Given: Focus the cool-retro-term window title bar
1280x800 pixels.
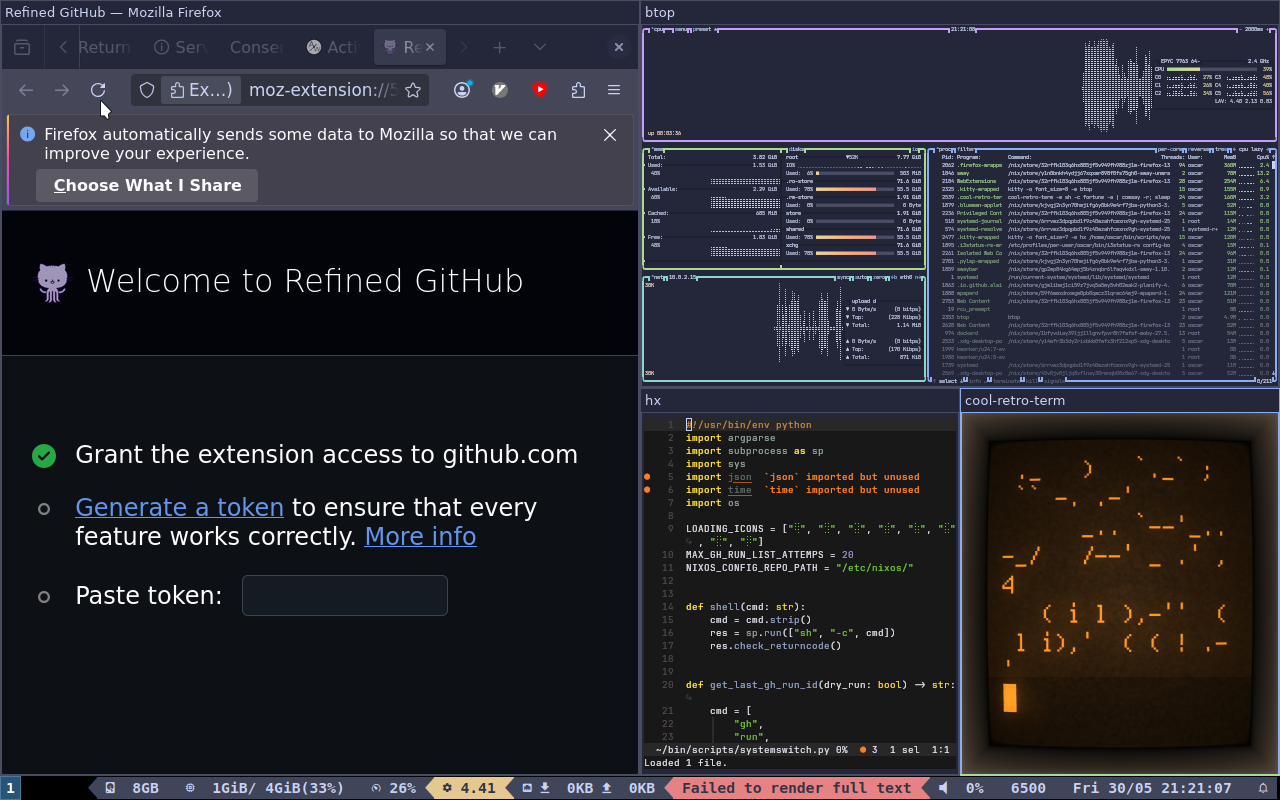Looking at the screenshot, I should point(1119,400).
